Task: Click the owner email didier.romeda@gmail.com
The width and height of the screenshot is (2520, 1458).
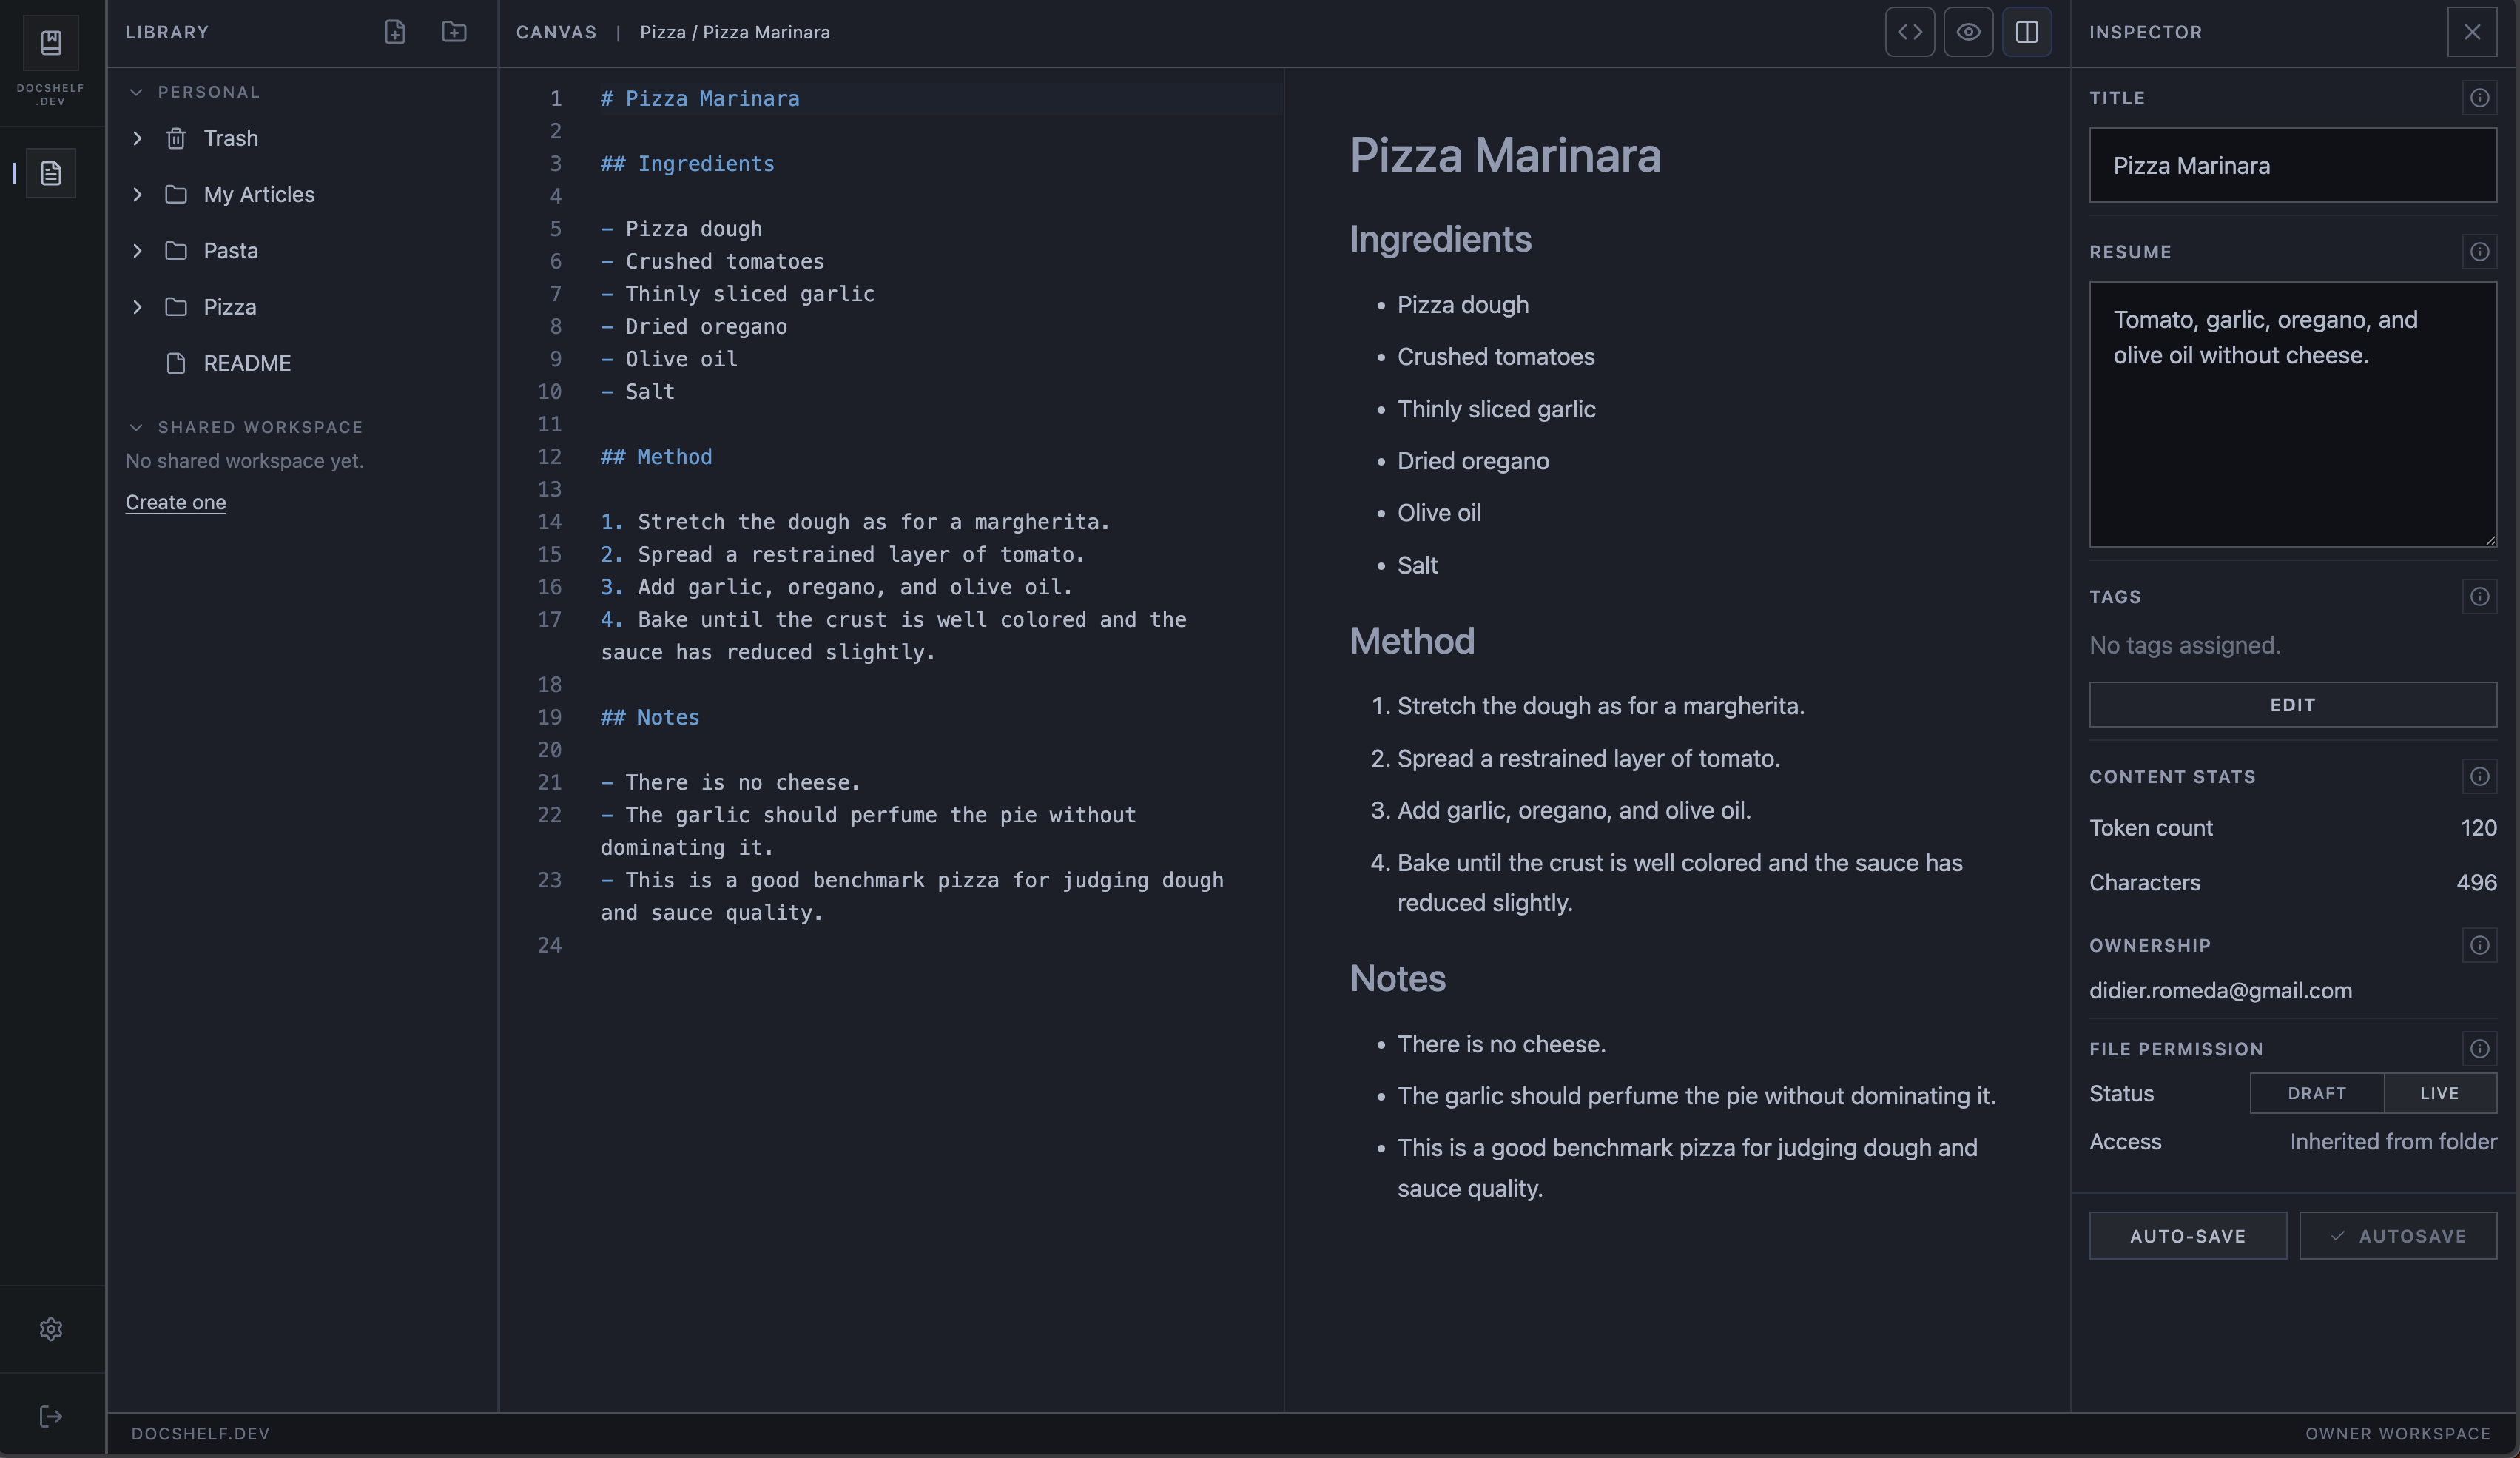Action: click(2220, 990)
